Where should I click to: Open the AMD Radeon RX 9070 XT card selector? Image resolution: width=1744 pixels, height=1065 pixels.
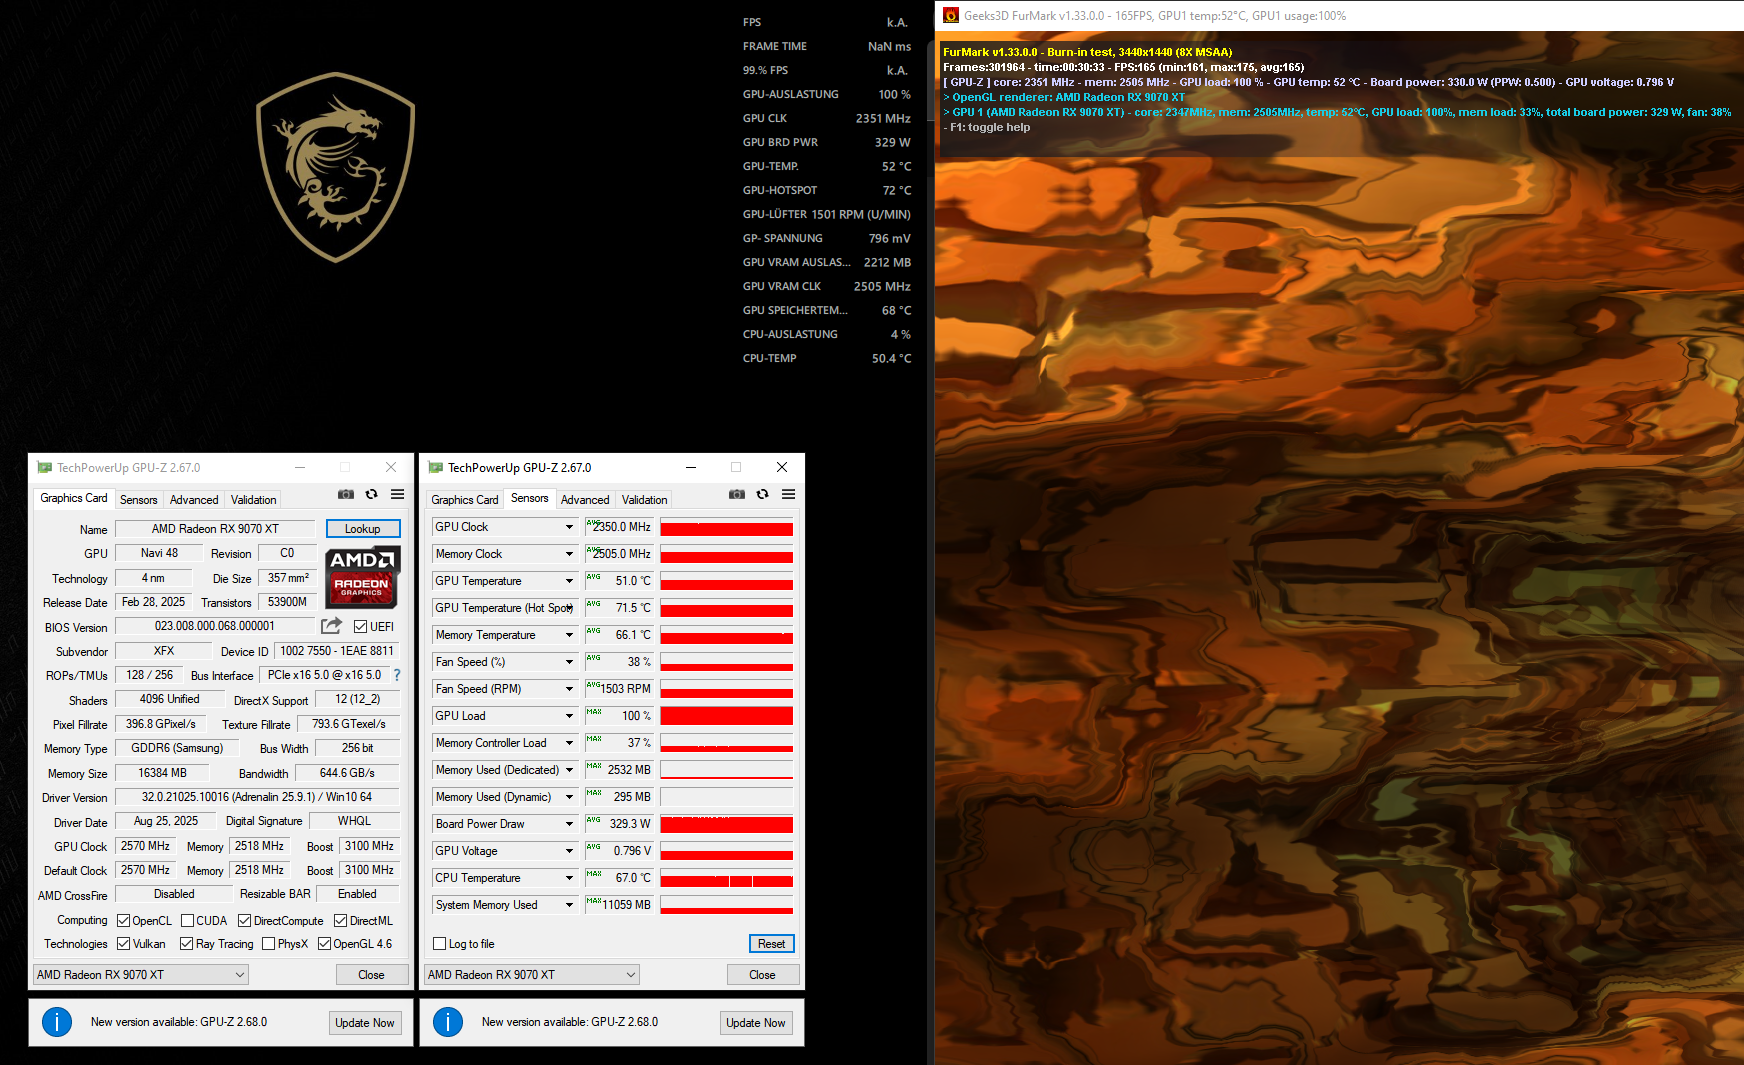[139, 973]
